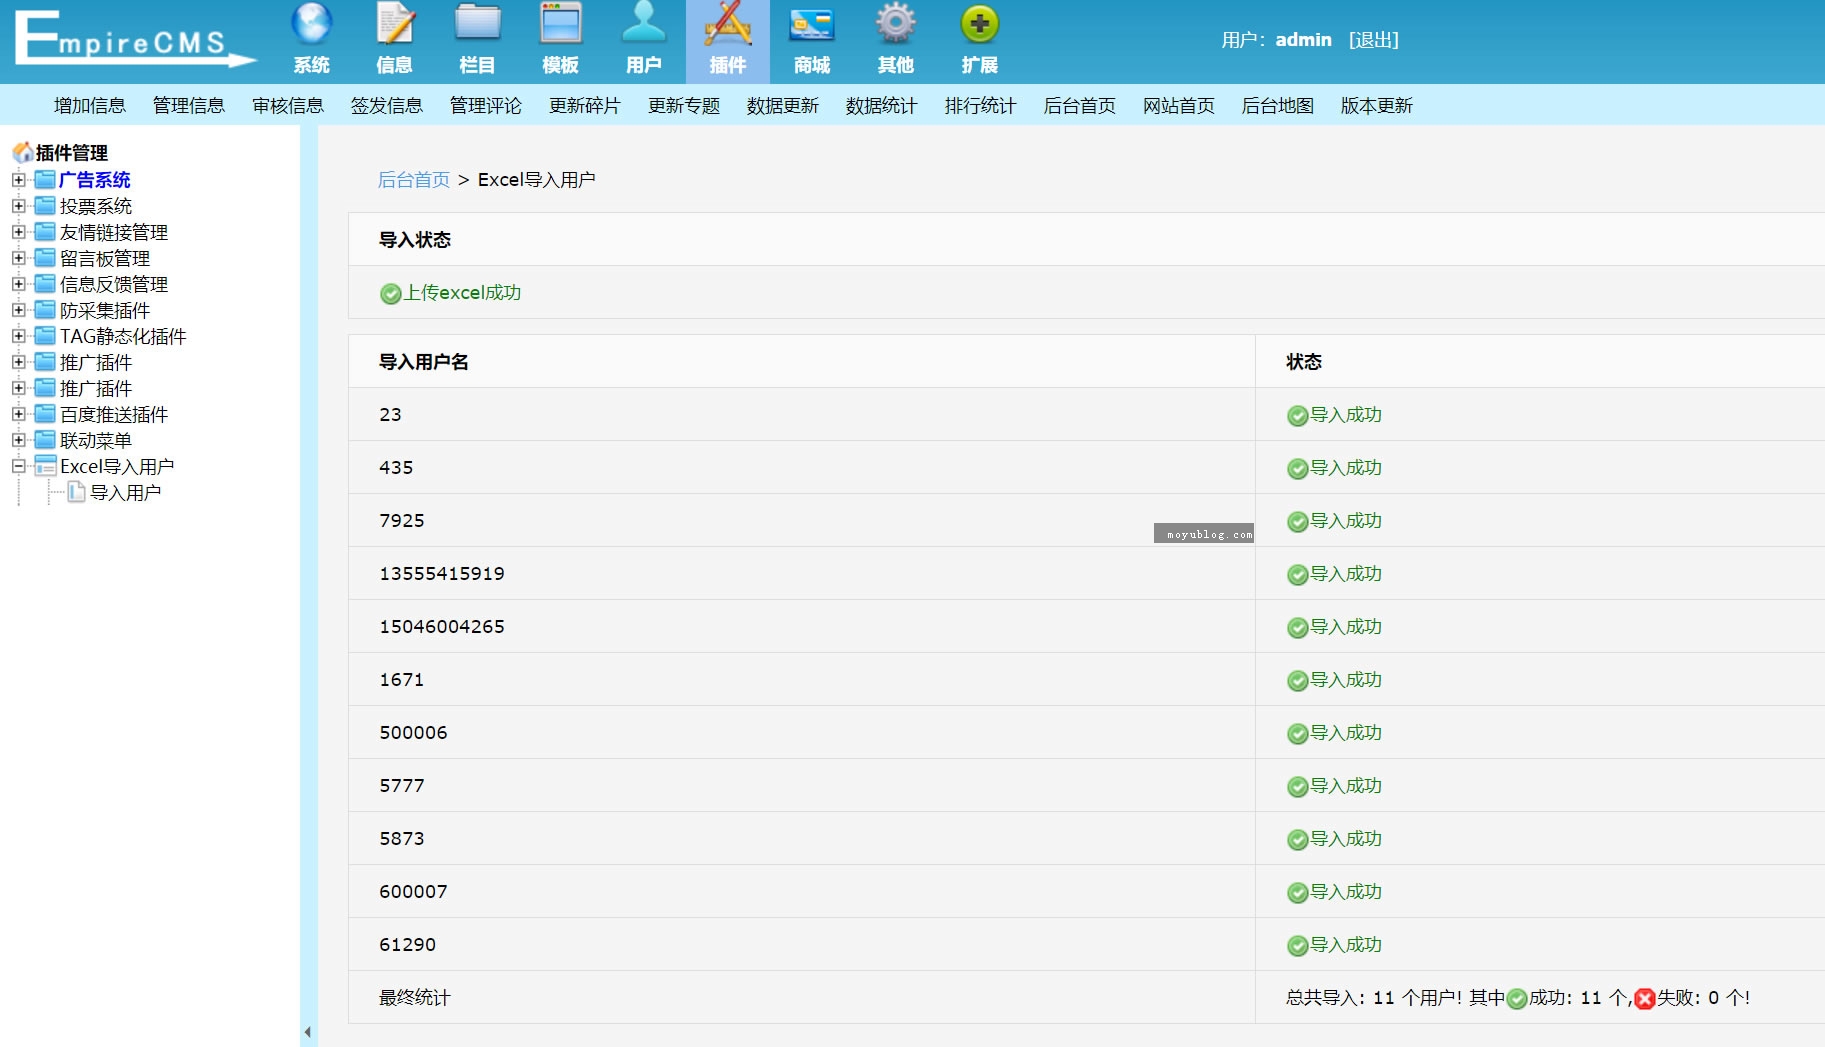
Task: Select the 信息 (Info) notepad icon
Action: [395, 22]
